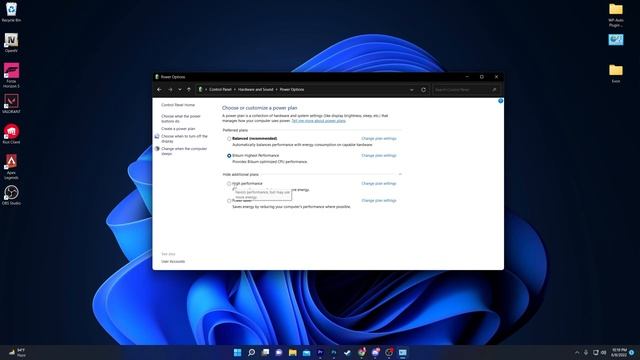Click the Forward navigation arrow
640x360 pixels.
click(170, 89)
